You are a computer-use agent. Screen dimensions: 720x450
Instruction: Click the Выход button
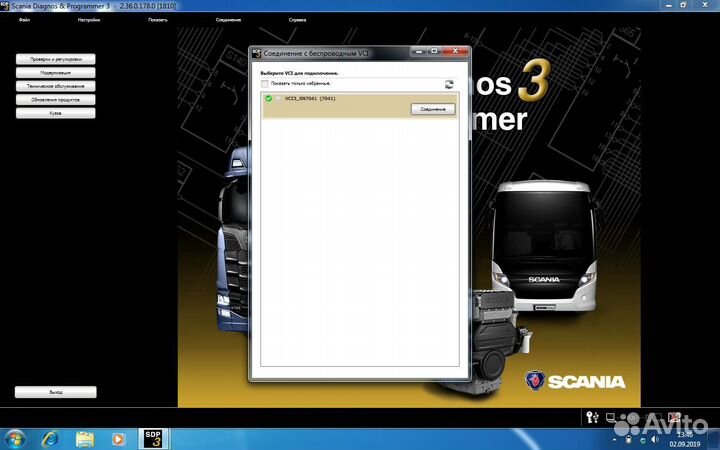(x=56, y=392)
